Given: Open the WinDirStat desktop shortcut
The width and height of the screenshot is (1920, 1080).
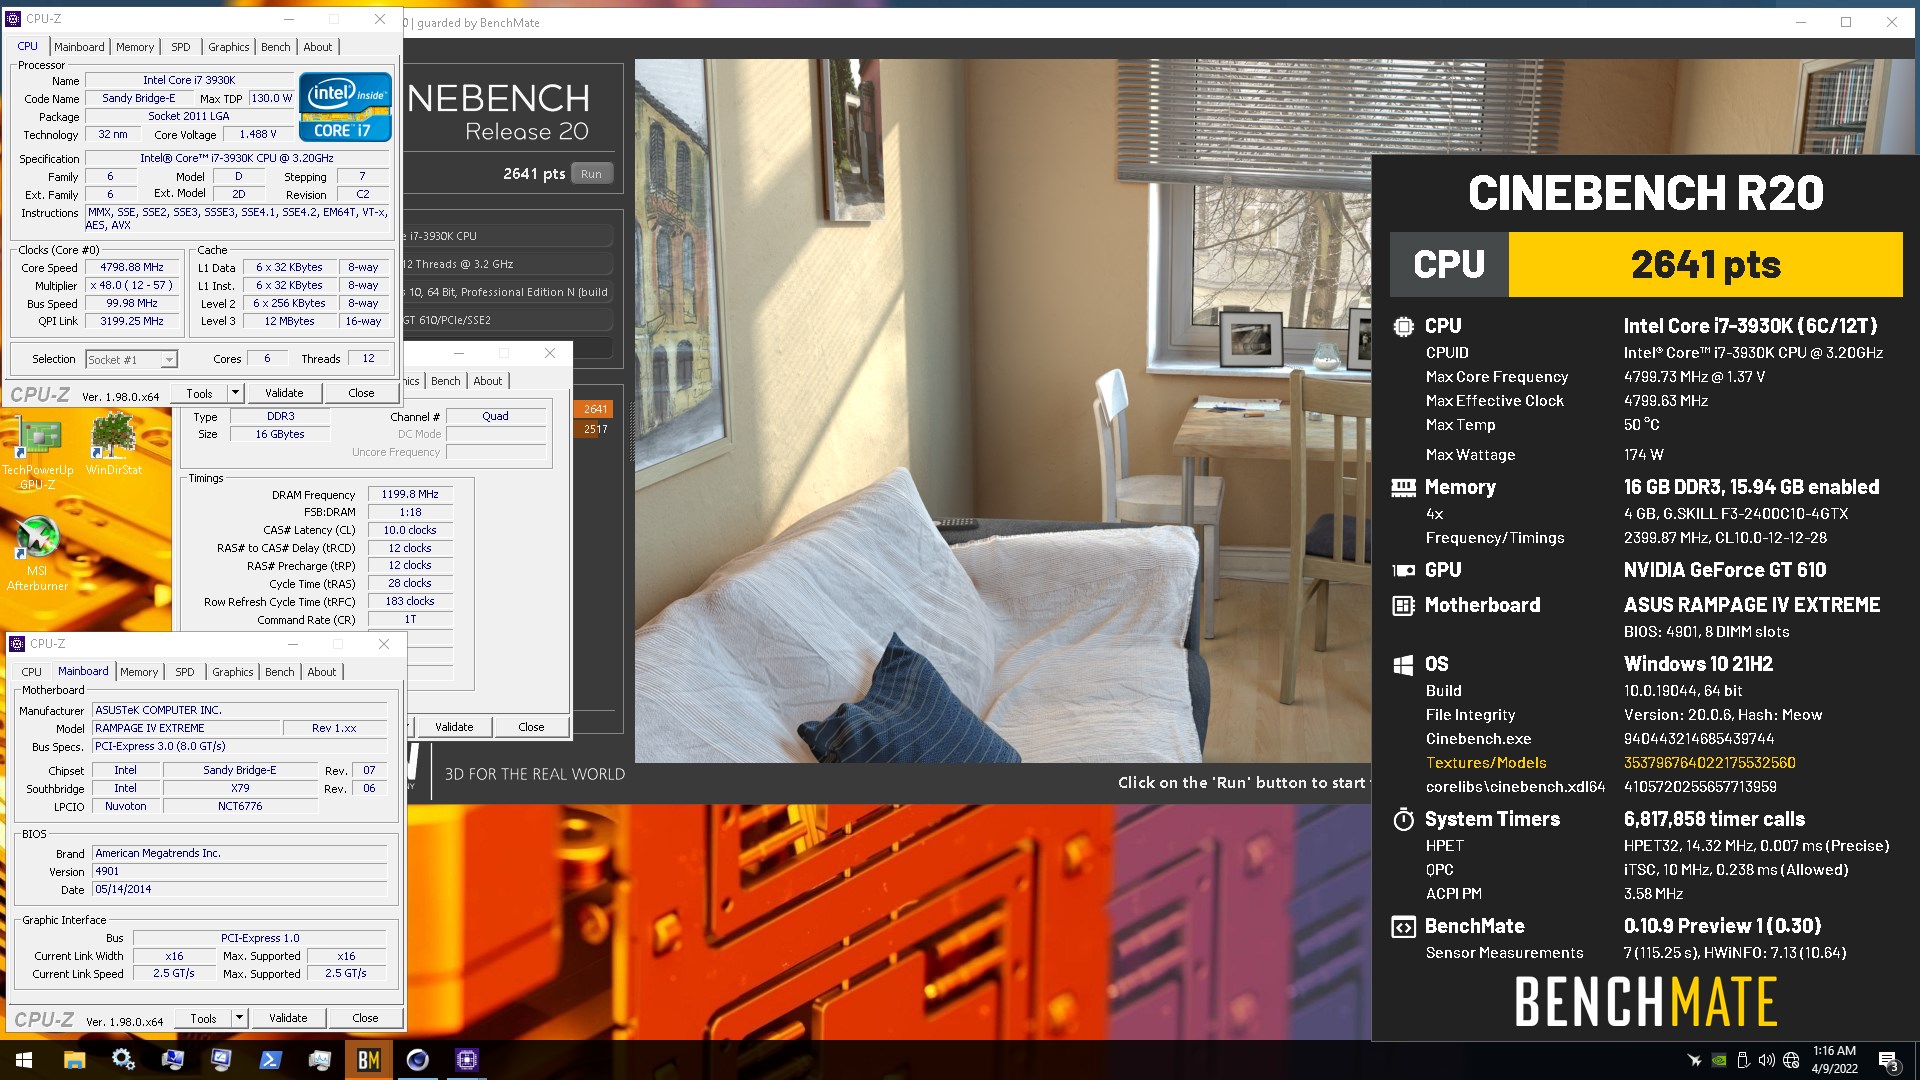Looking at the screenshot, I should coord(114,445).
